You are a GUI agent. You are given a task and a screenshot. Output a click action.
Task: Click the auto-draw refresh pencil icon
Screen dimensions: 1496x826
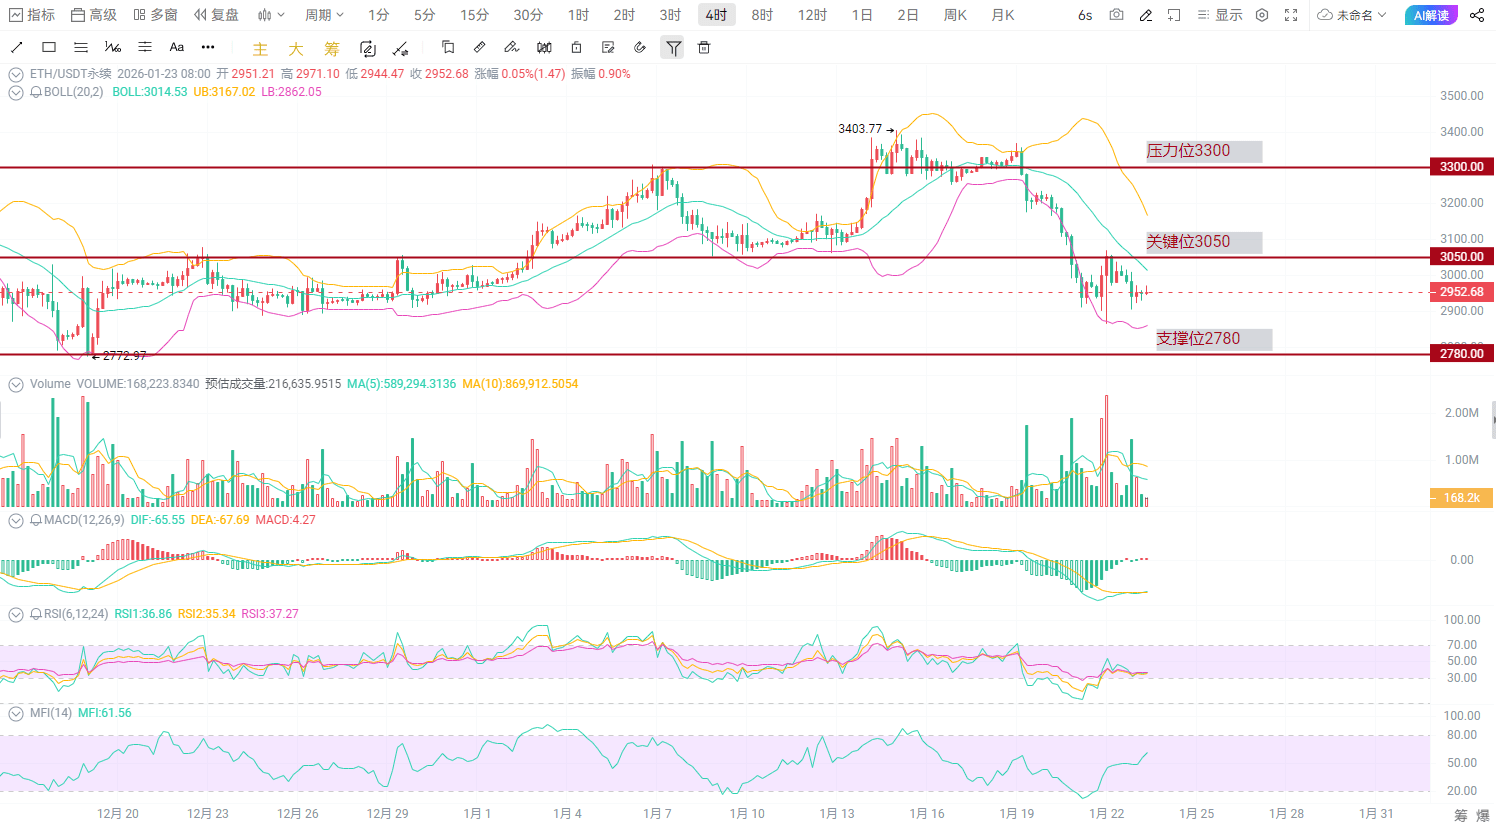(x=367, y=48)
